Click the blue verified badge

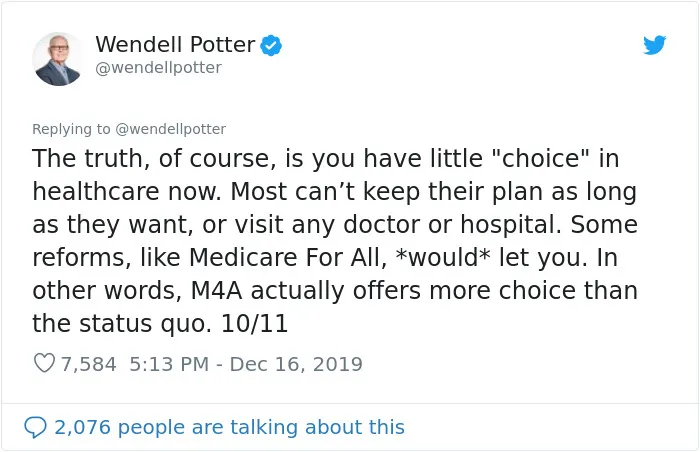tap(271, 45)
